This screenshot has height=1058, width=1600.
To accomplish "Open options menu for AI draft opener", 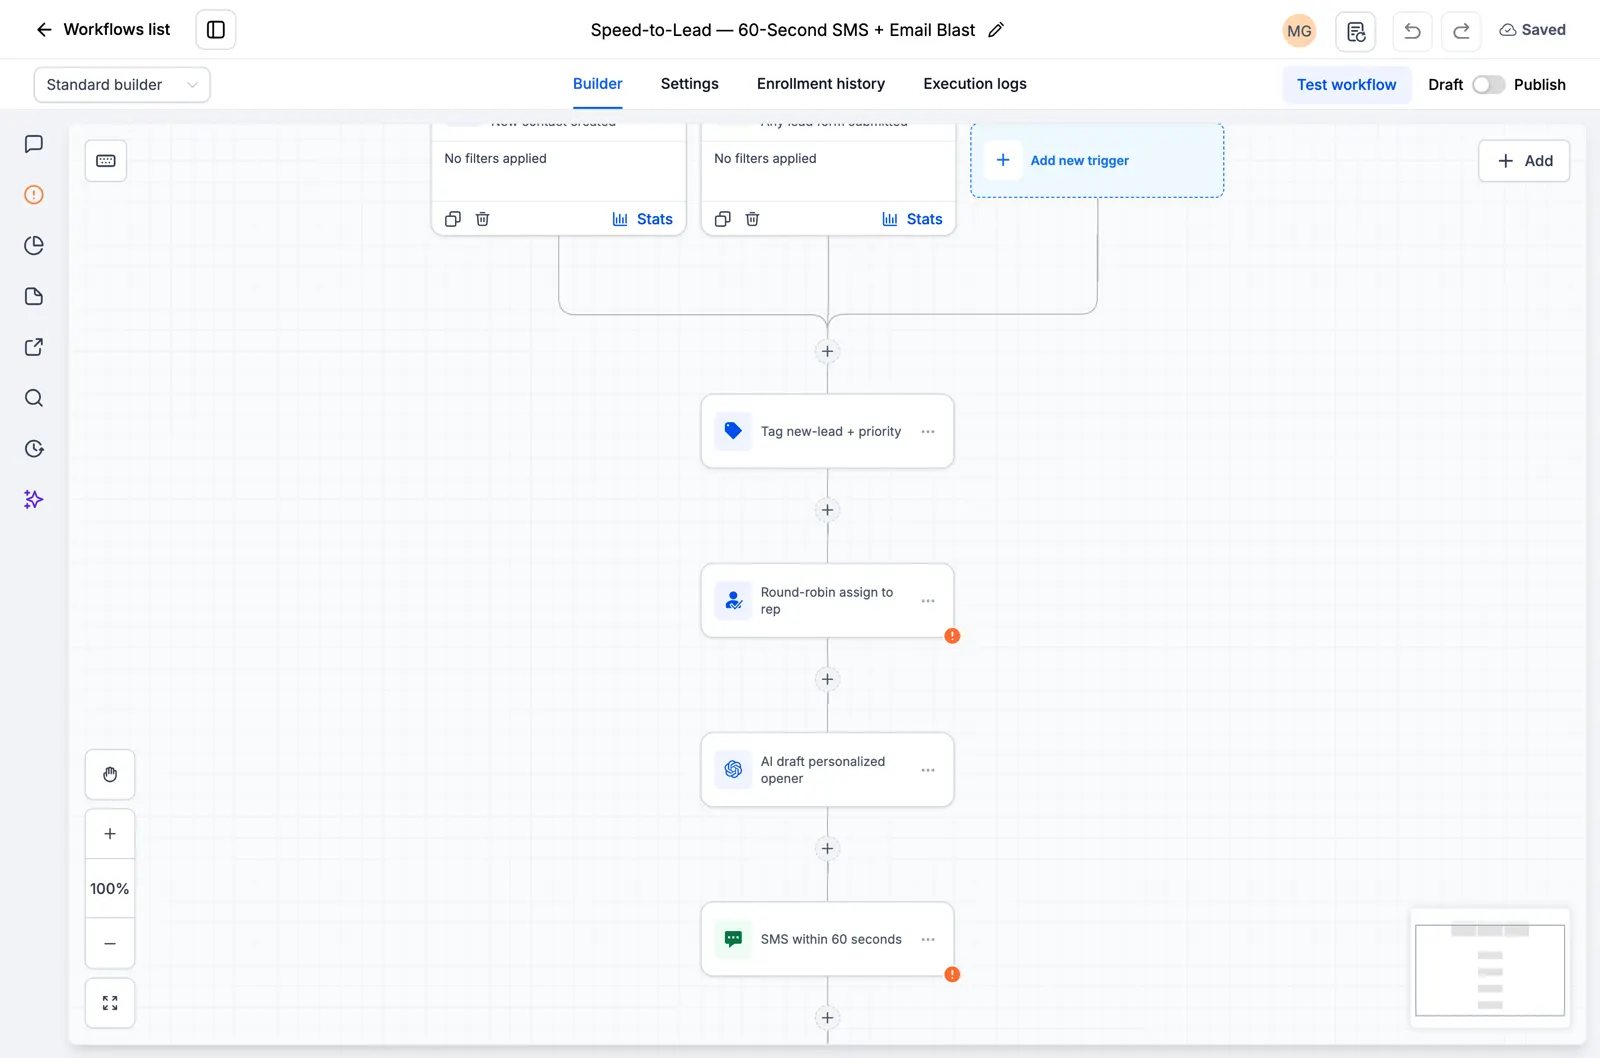I will coord(928,770).
